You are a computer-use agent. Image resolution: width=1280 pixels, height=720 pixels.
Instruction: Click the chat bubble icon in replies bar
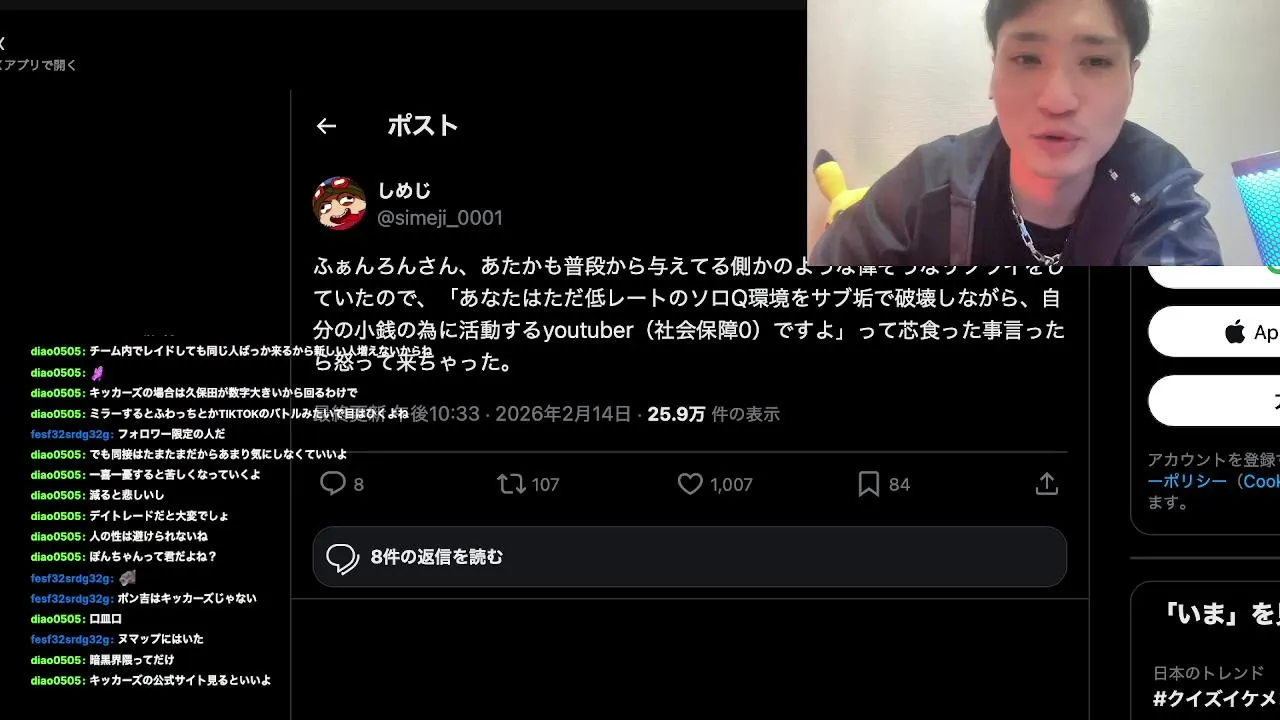pos(342,558)
